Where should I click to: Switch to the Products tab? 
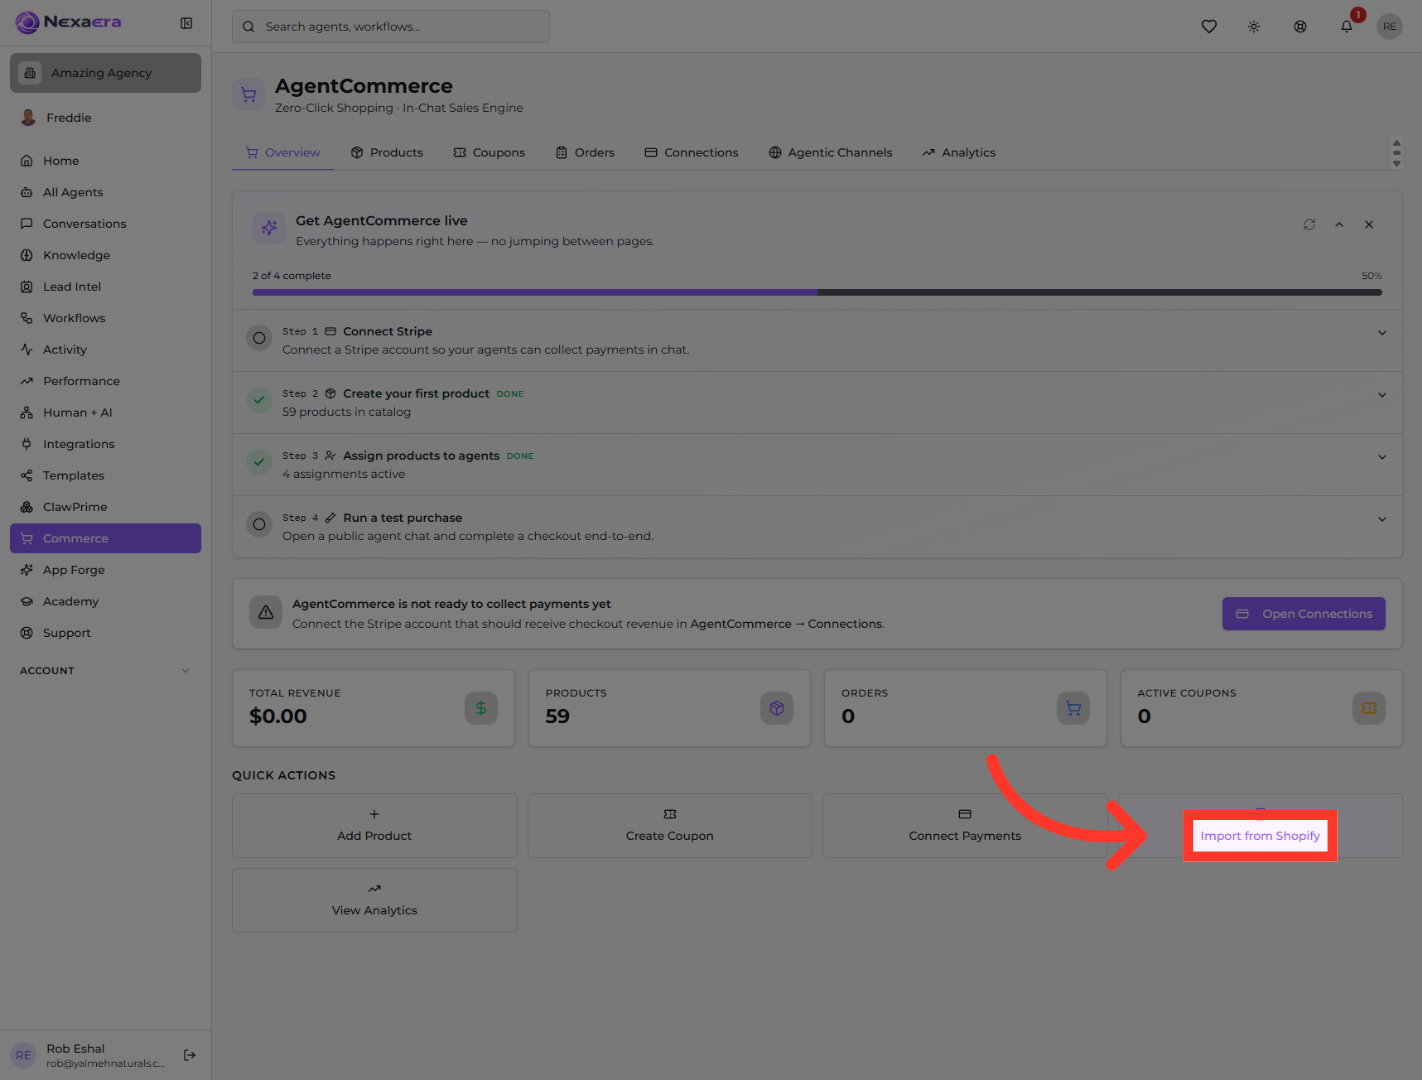[387, 153]
